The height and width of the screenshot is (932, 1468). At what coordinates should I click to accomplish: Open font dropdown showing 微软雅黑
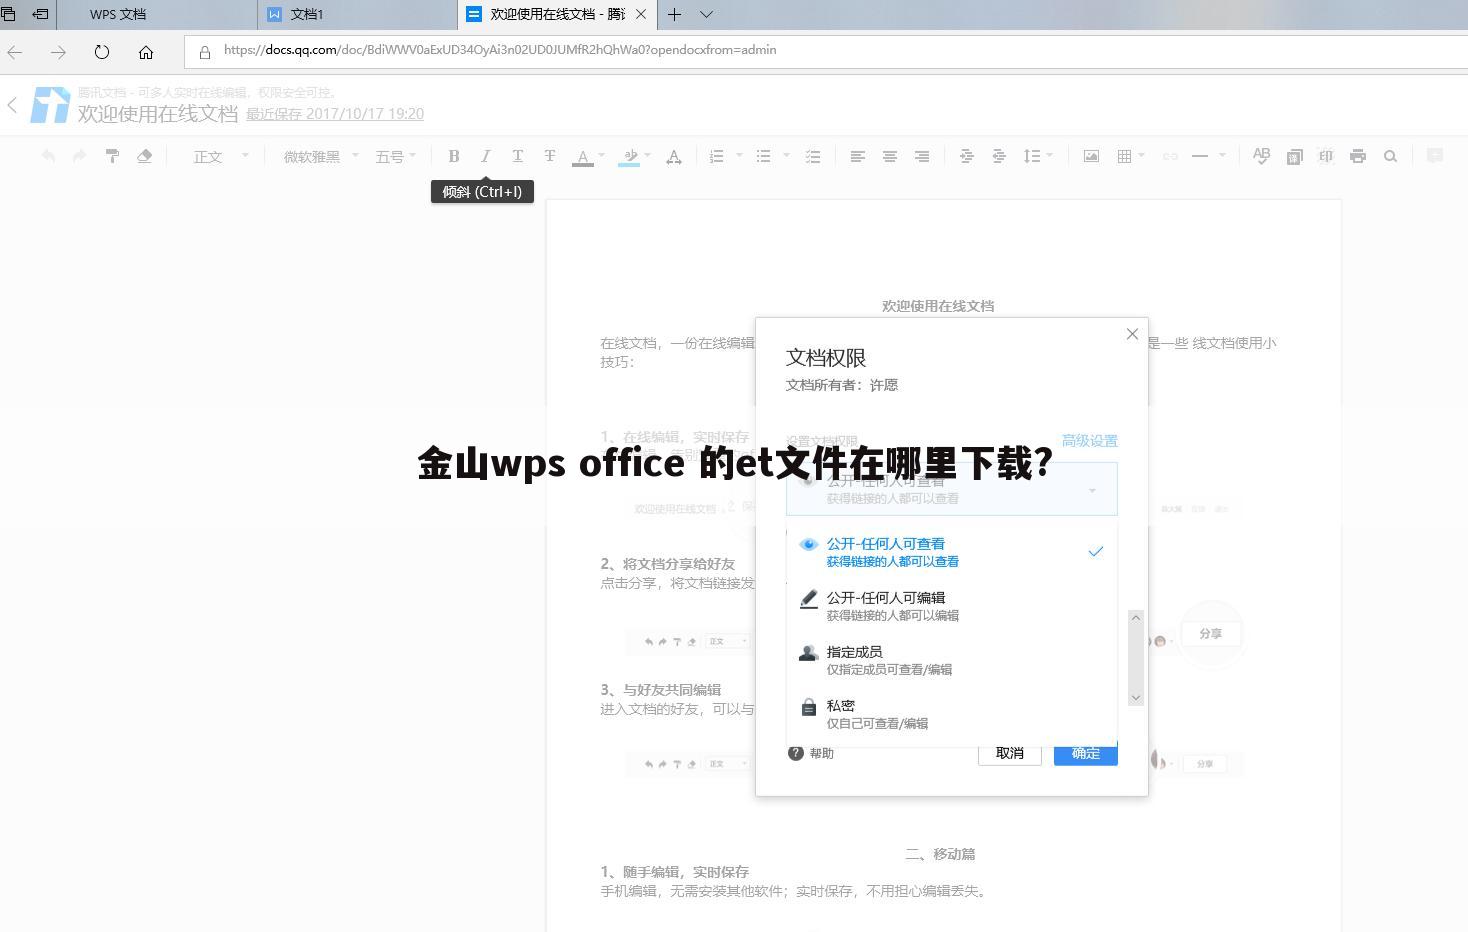point(321,156)
